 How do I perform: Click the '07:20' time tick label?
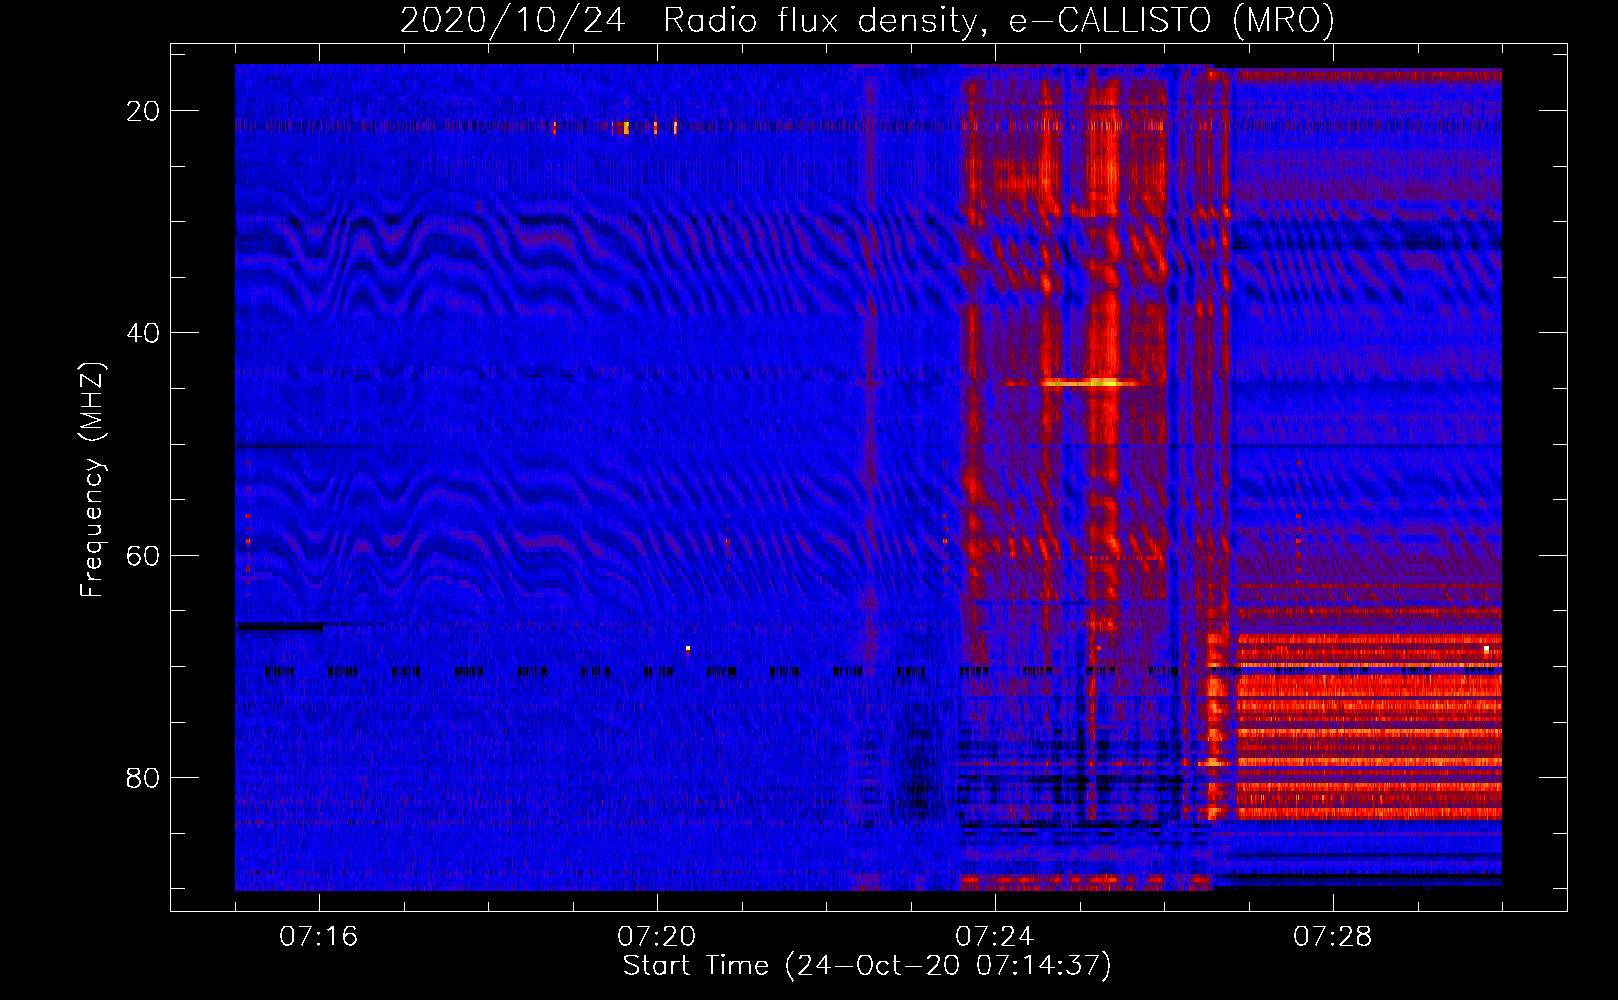tap(657, 937)
